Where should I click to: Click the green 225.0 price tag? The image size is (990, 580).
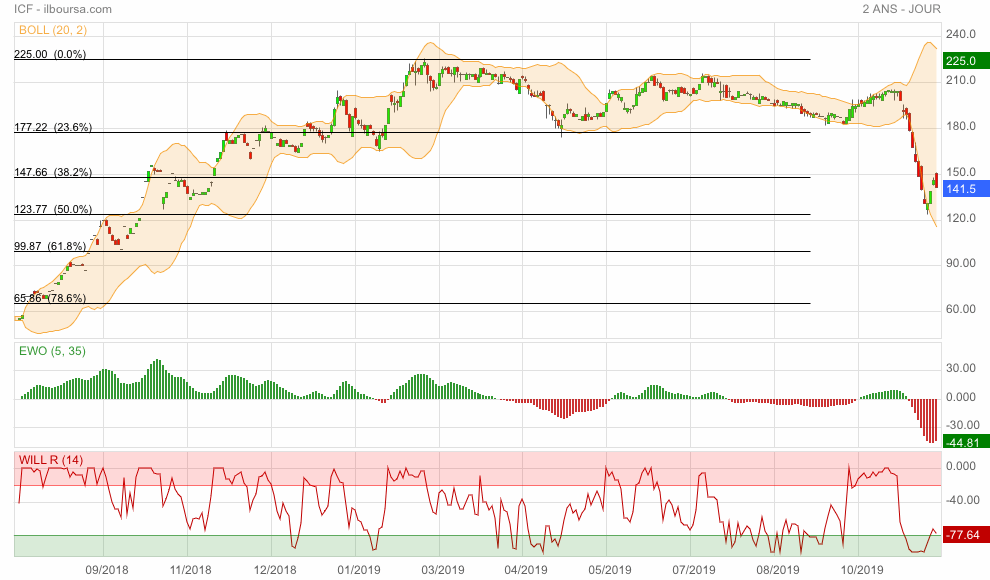(966, 61)
